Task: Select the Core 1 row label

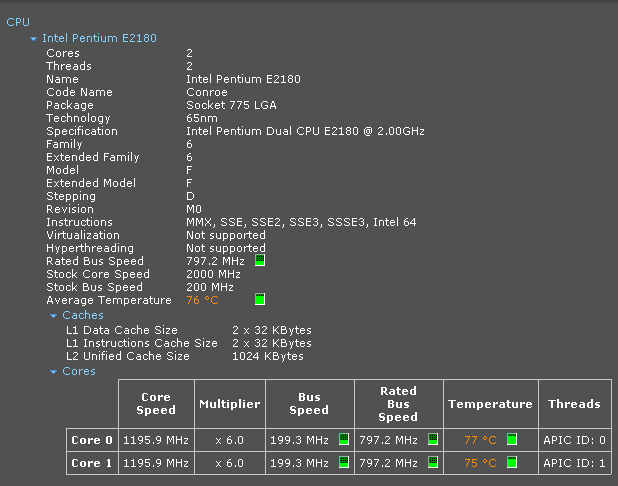Action: 92,463
